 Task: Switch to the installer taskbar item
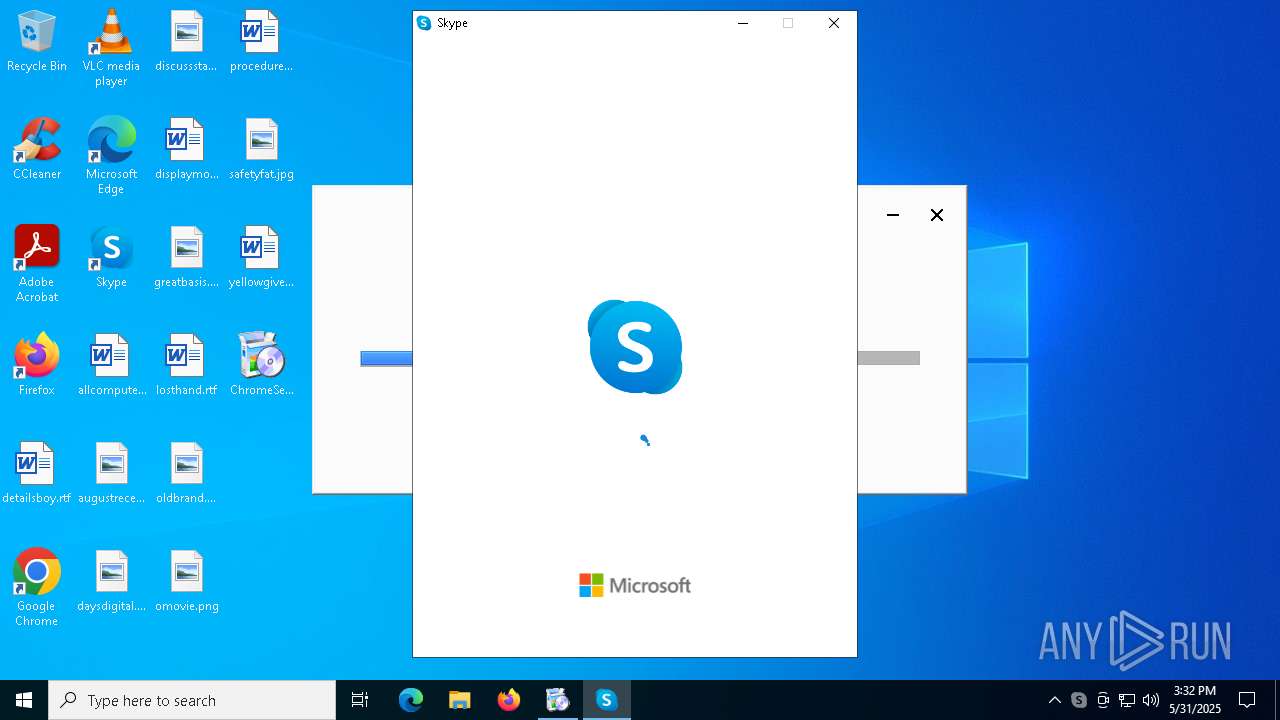(558, 700)
